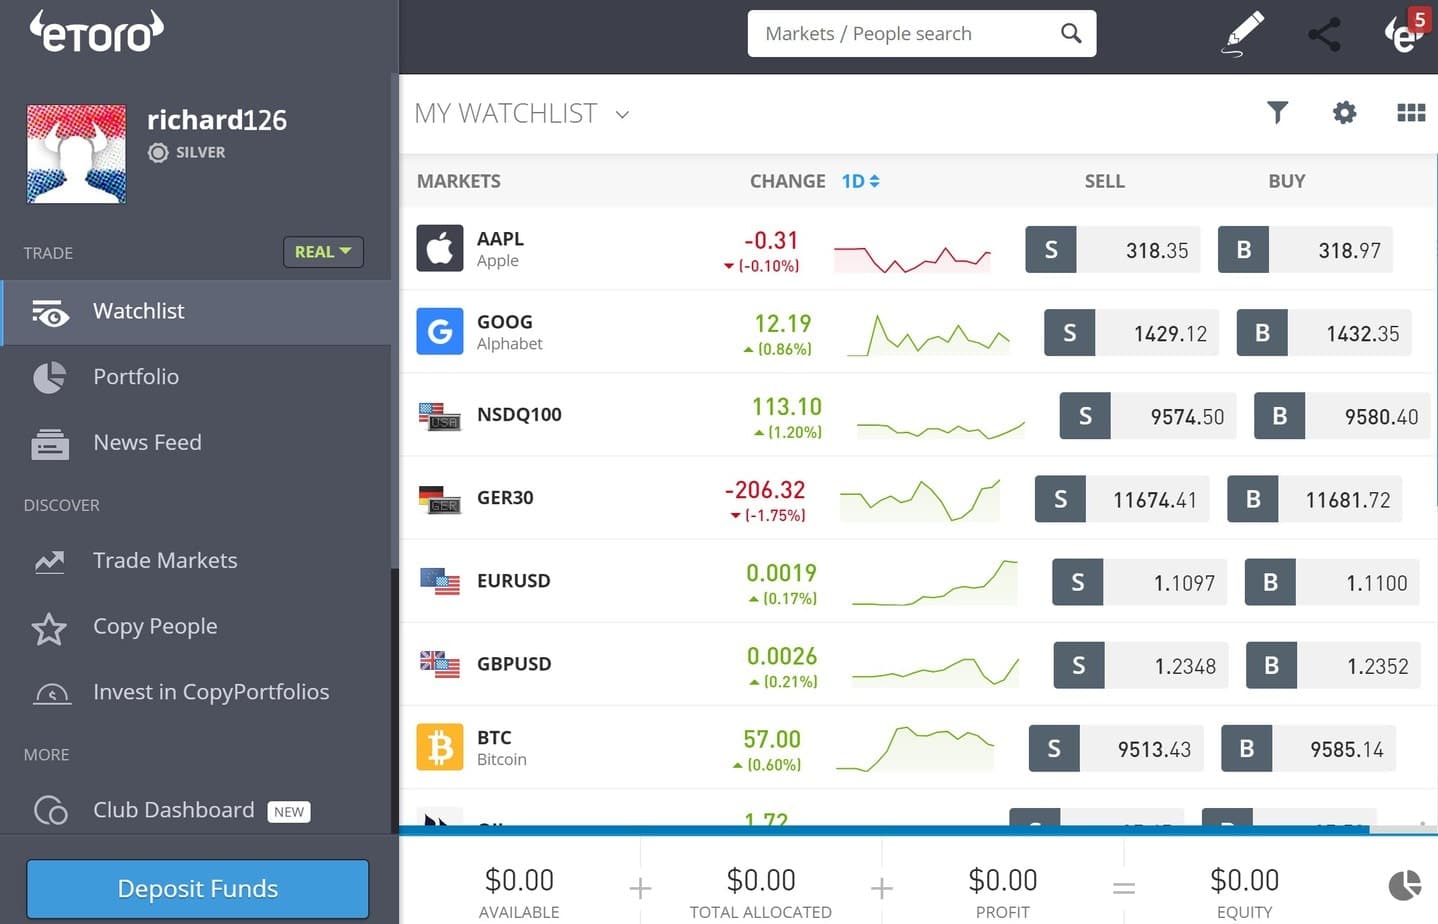
Task: Change the 1D change period selector
Action: pyautogui.click(x=860, y=181)
